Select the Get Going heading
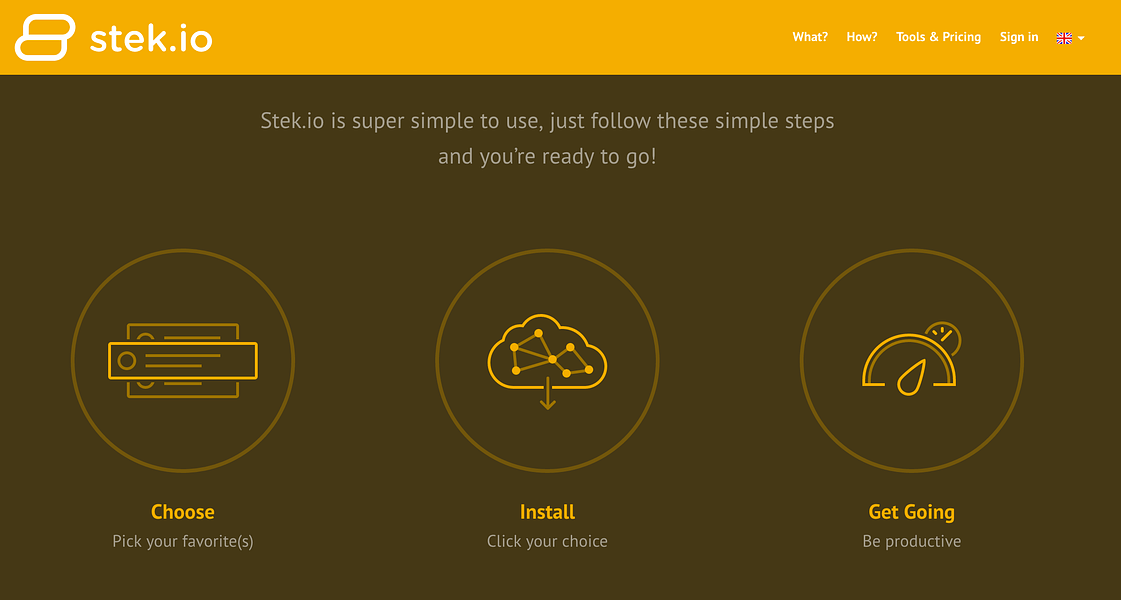The width and height of the screenshot is (1121, 600). (x=912, y=512)
